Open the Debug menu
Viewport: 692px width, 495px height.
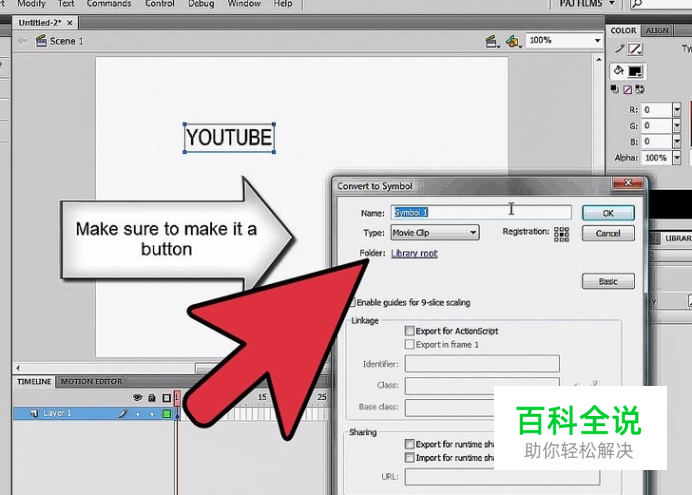(201, 4)
